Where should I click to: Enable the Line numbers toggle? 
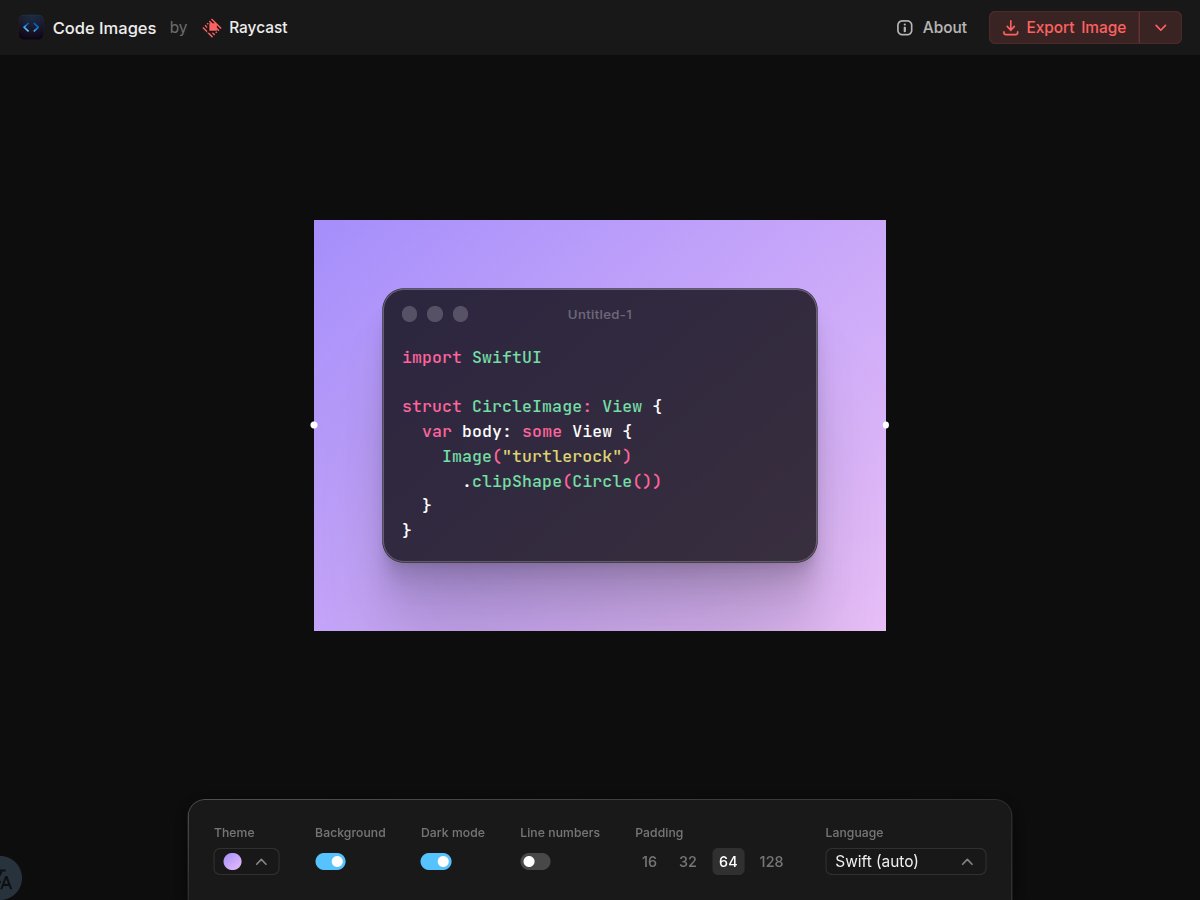(535, 861)
